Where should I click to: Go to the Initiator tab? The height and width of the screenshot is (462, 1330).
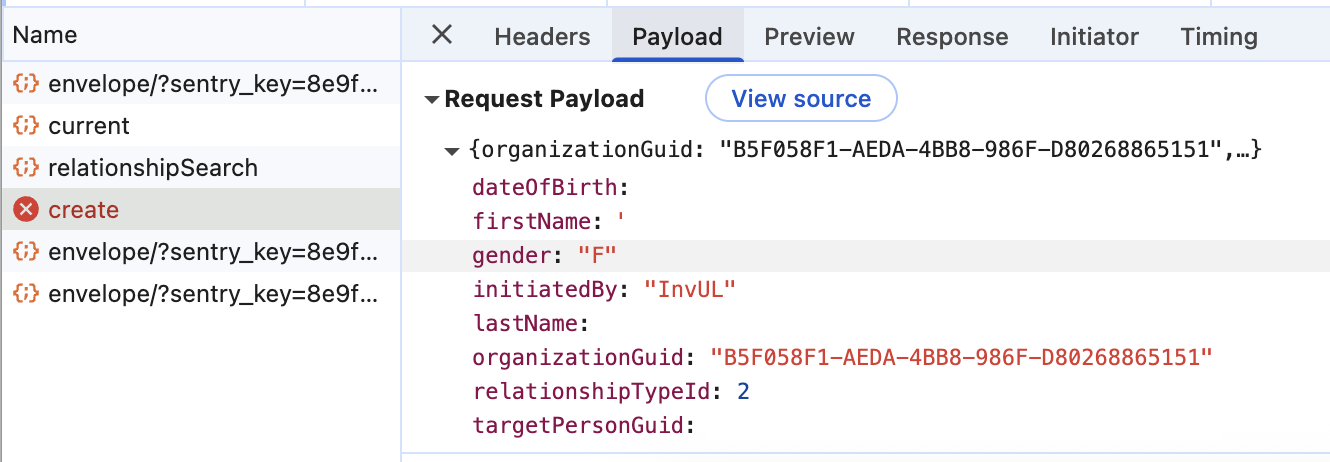click(x=1094, y=37)
